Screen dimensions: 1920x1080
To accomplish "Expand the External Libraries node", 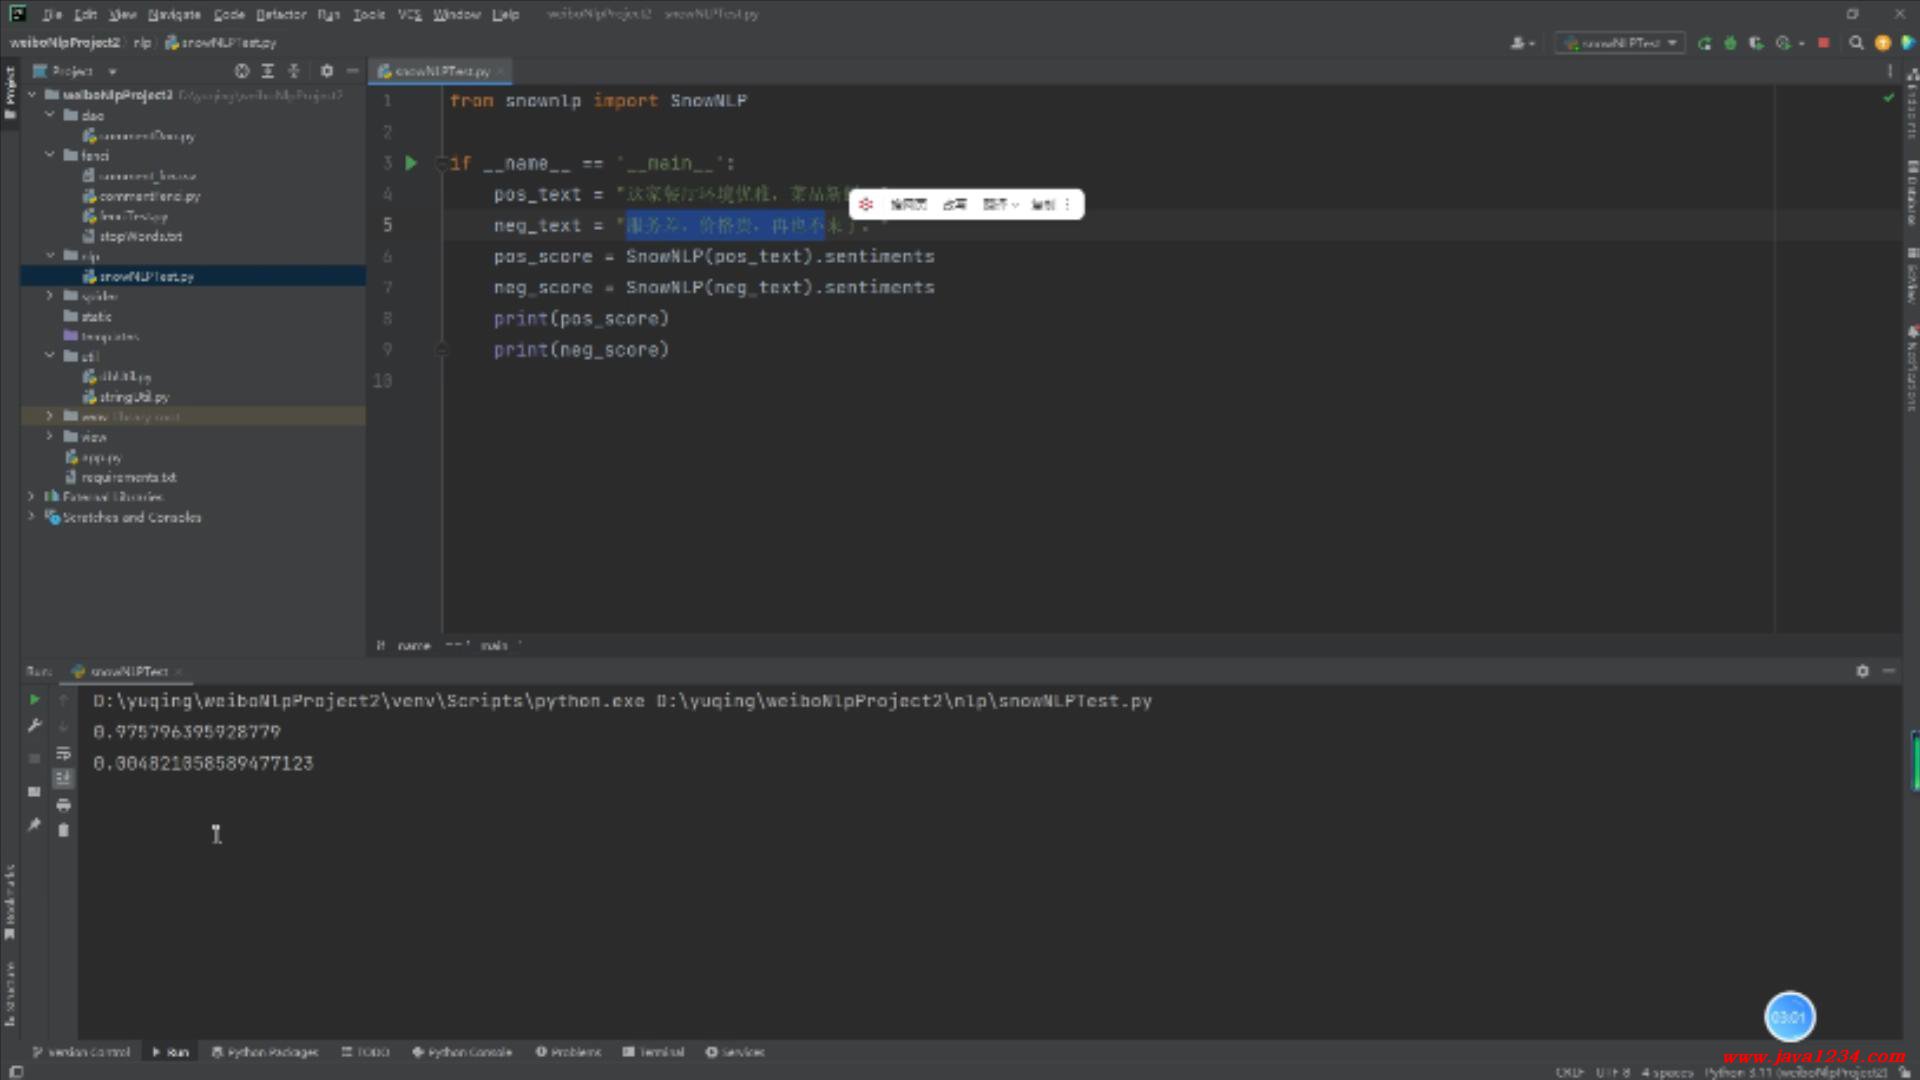I will point(31,496).
